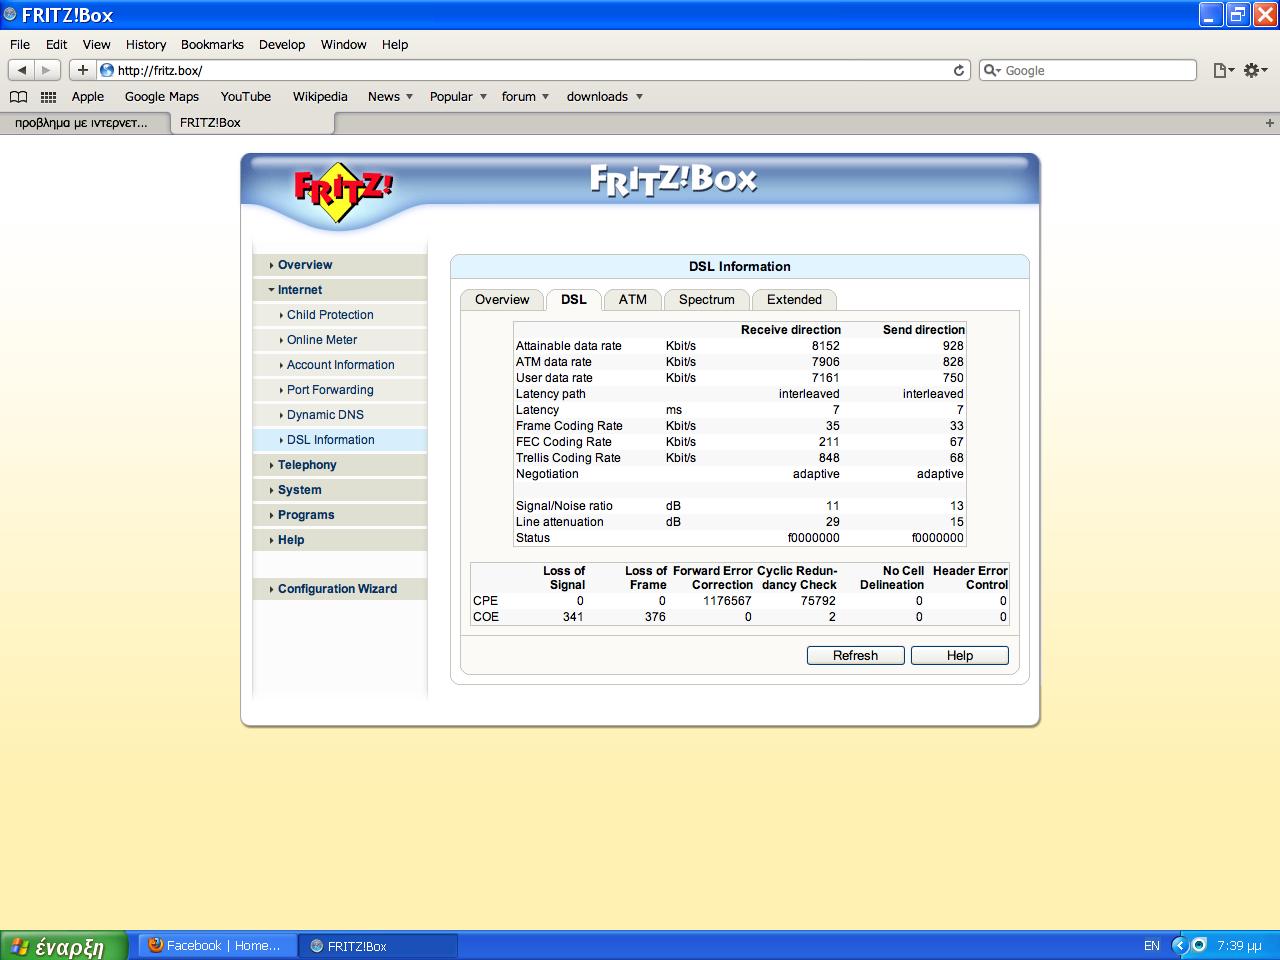Viewport: 1280px width, 960px height.
Task: Expand the Overview sidebar item
Action: 340,265
